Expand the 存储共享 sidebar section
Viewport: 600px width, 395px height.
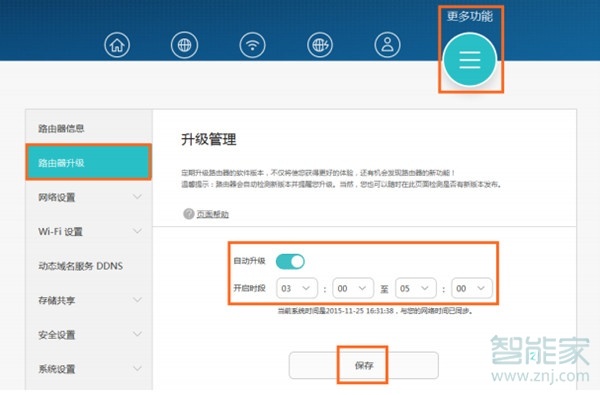(x=89, y=300)
